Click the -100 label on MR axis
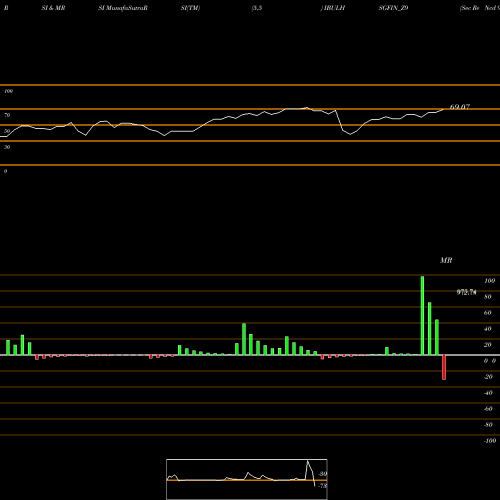Image resolution: width=500 pixels, height=500 pixels. coord(490,441)
